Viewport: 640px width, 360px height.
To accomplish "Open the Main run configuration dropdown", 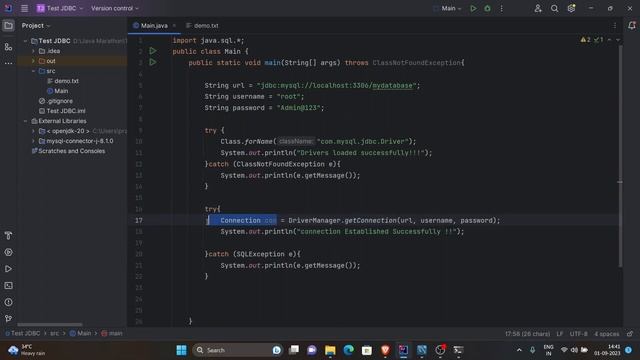I will [448, 8].
